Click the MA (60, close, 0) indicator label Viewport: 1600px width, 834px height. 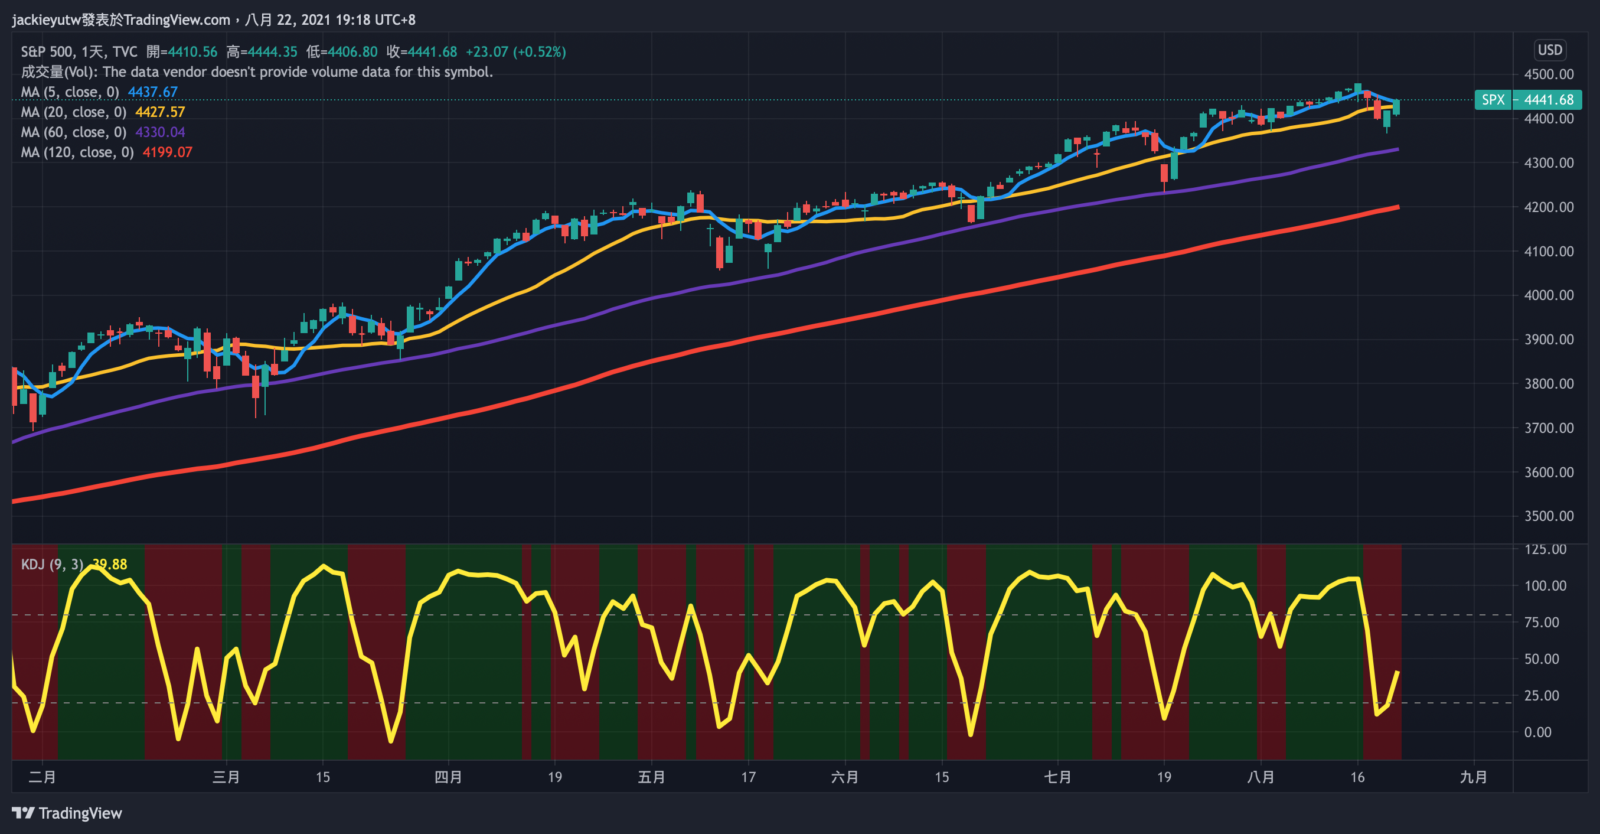point(73,132)
